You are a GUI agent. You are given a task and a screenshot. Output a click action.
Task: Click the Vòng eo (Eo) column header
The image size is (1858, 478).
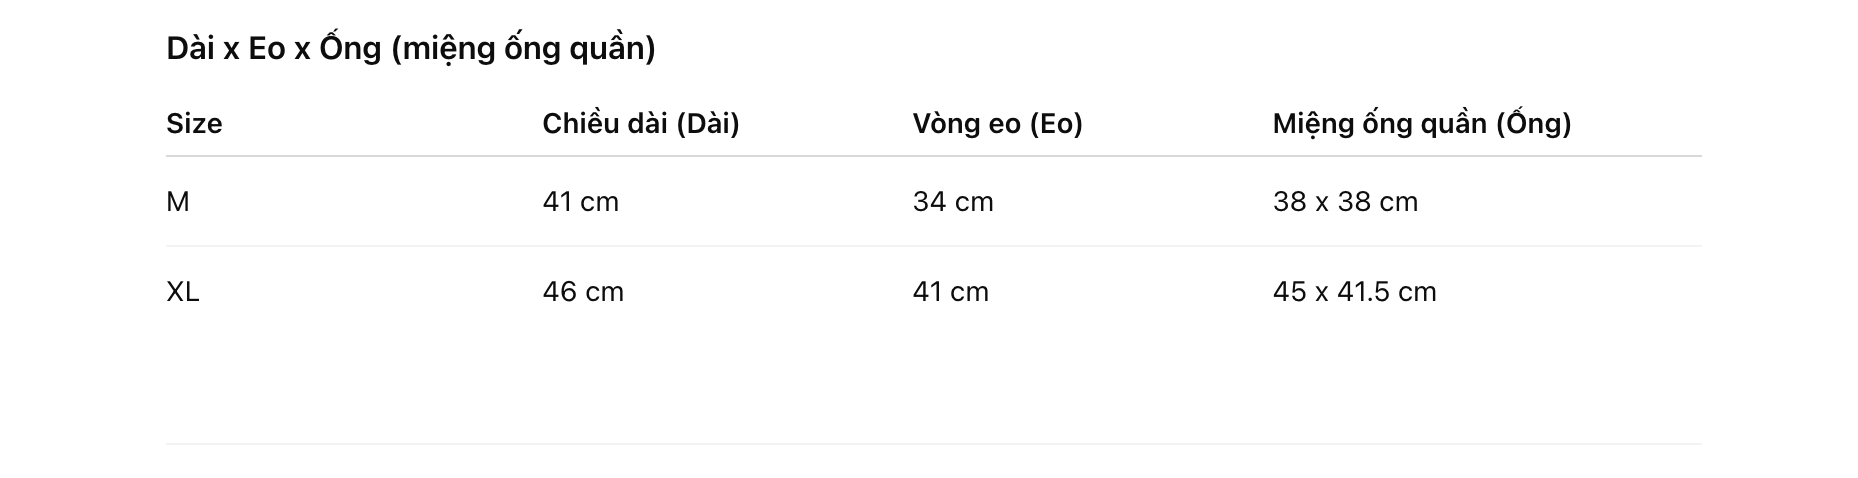point(998,123)
